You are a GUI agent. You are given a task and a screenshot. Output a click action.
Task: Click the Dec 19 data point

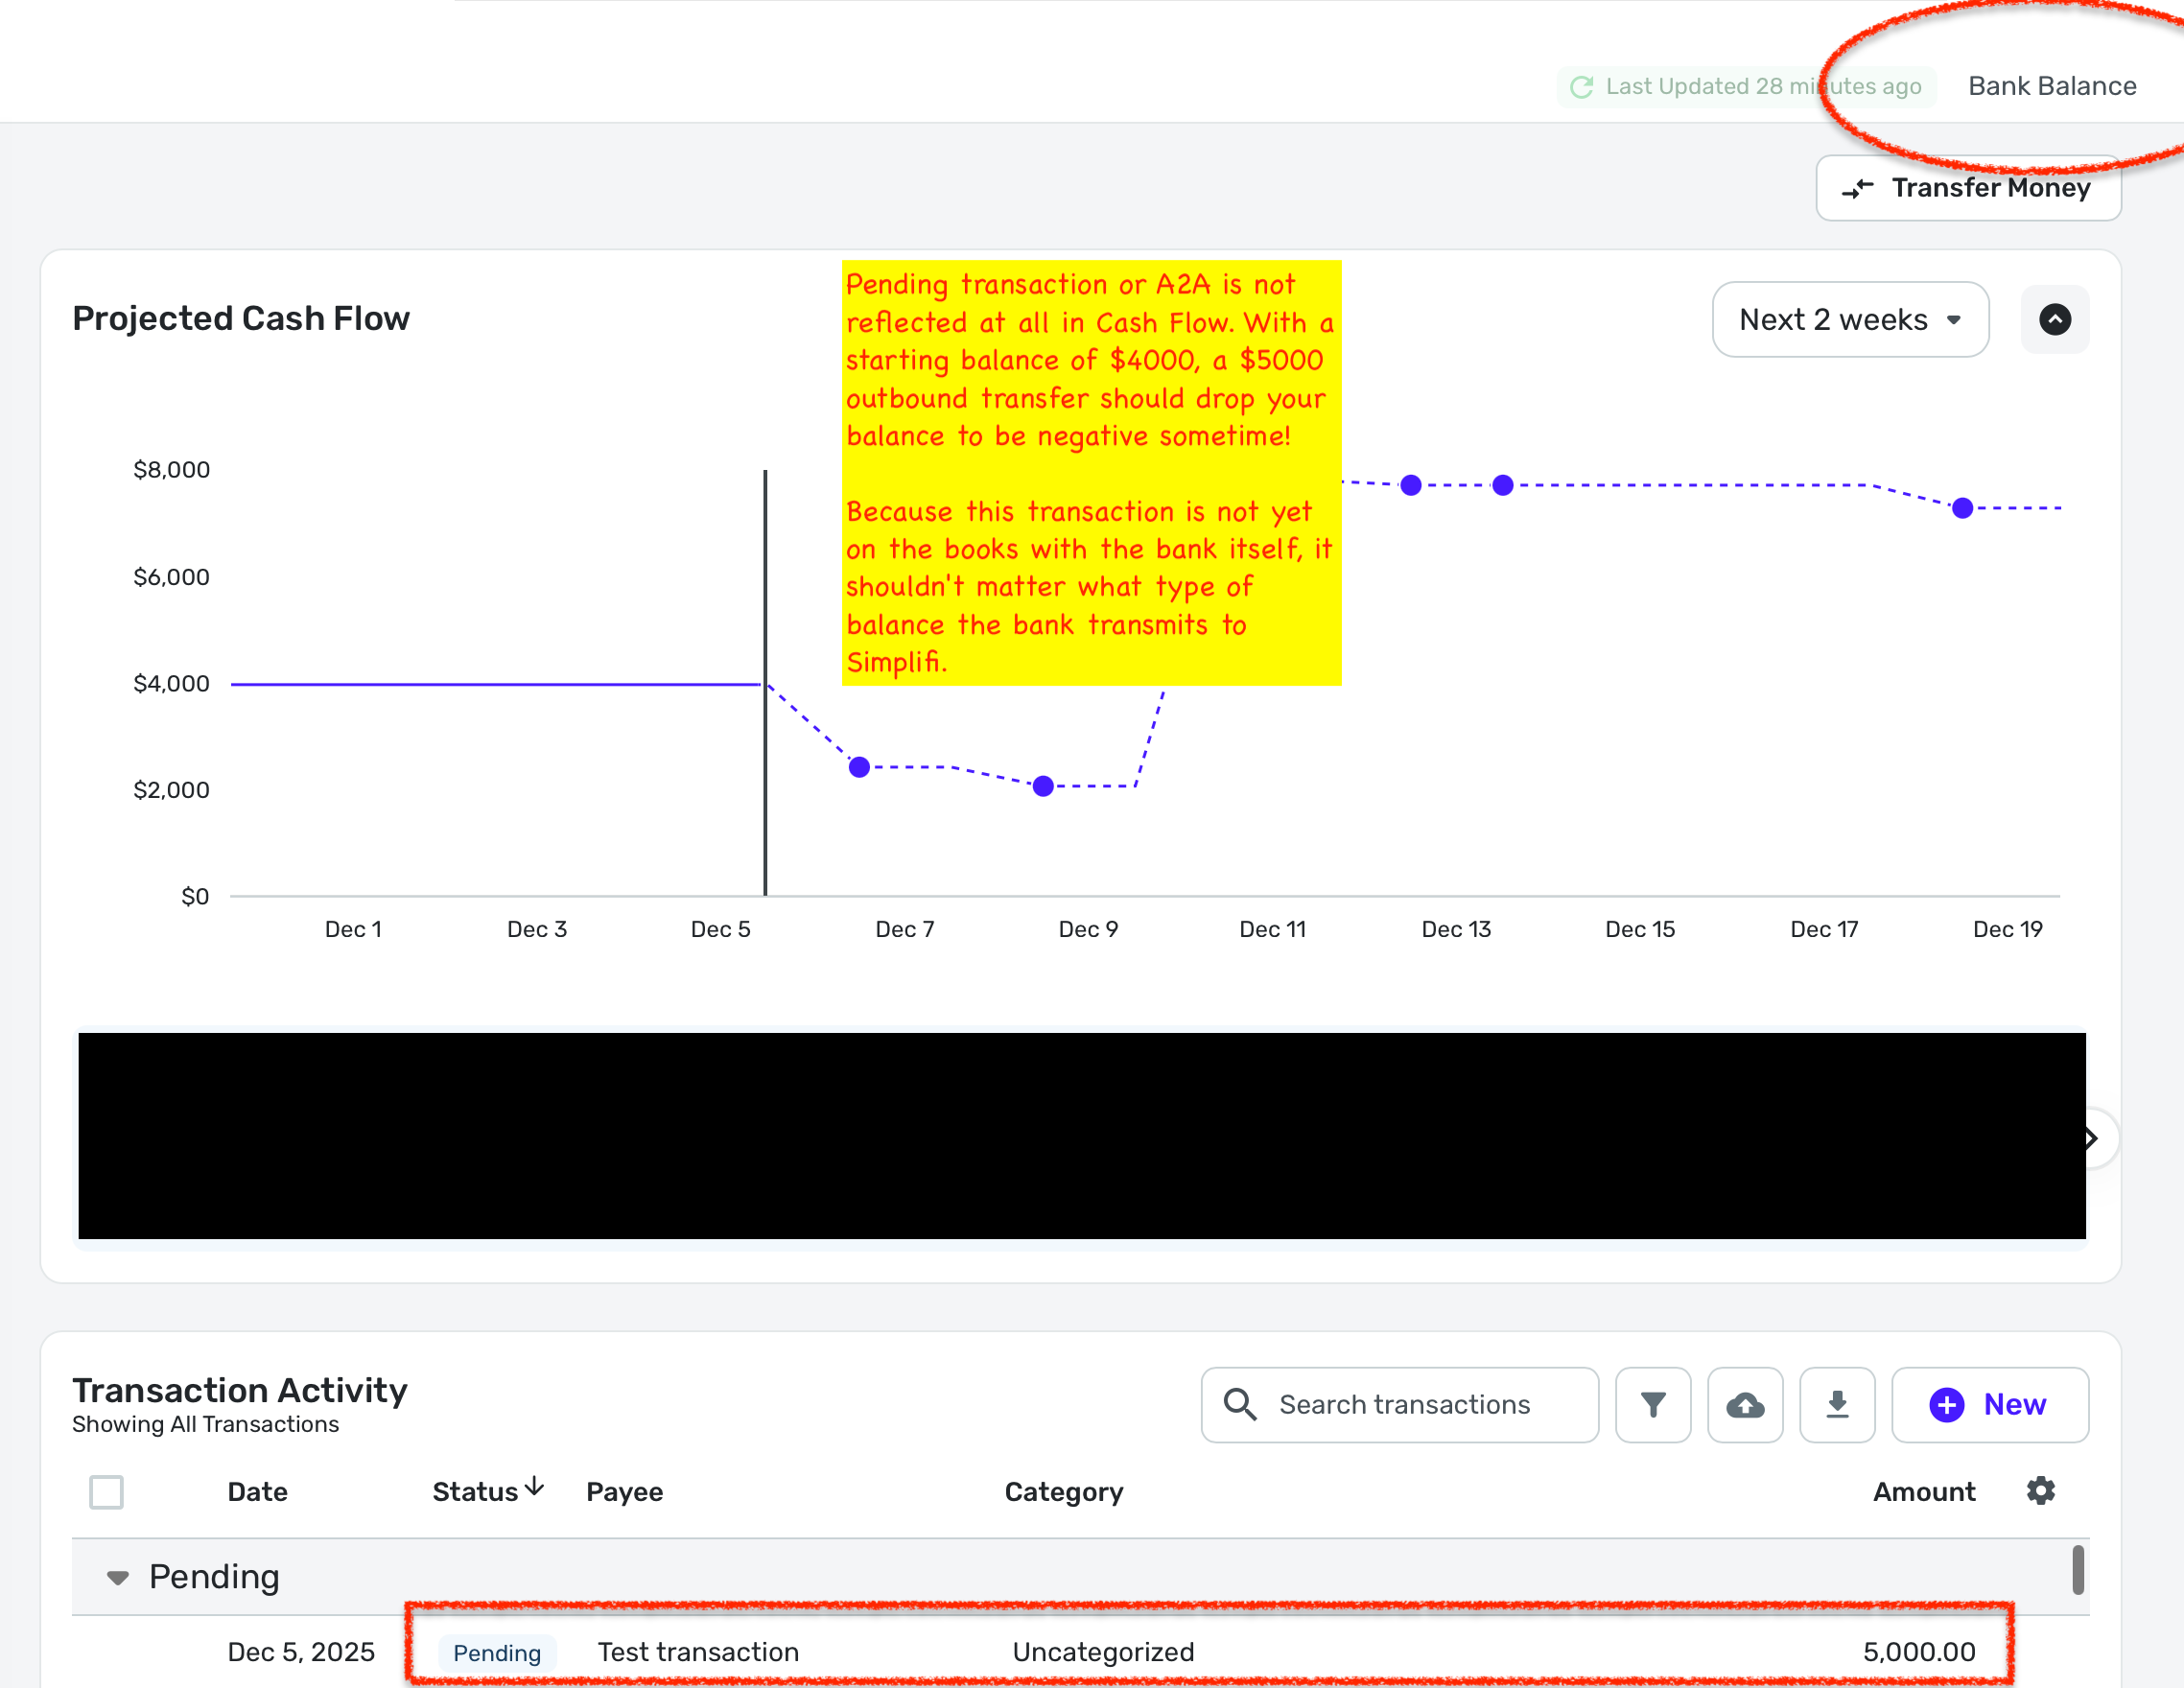coord(1962,508)
